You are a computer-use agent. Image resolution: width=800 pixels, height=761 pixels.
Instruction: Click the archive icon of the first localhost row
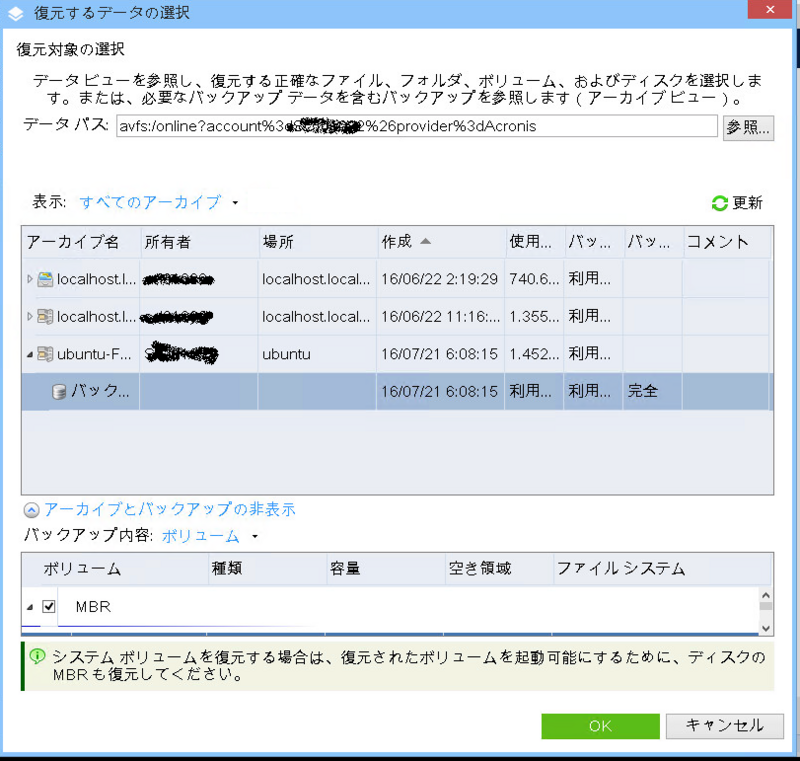45,279
